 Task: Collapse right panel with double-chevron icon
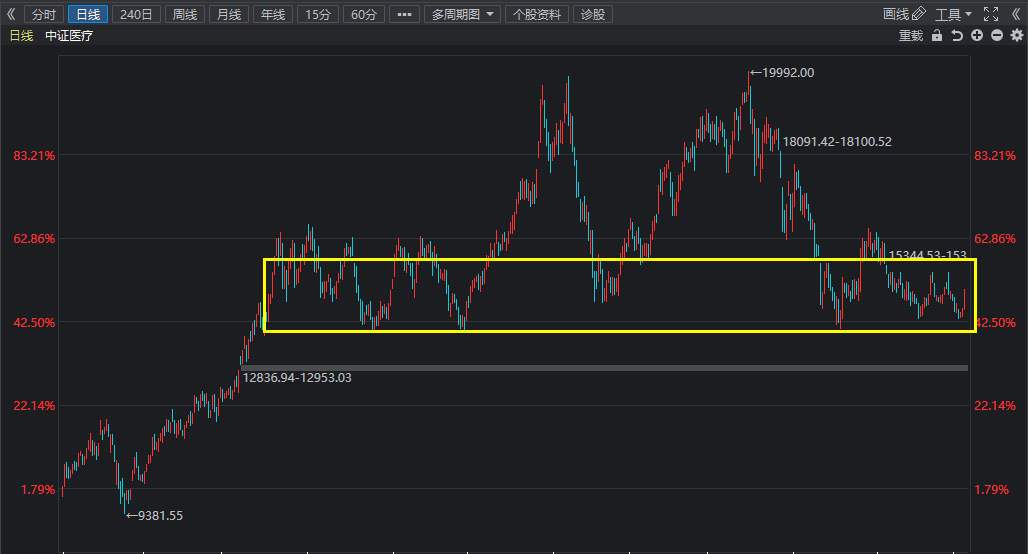(1016, 14)
